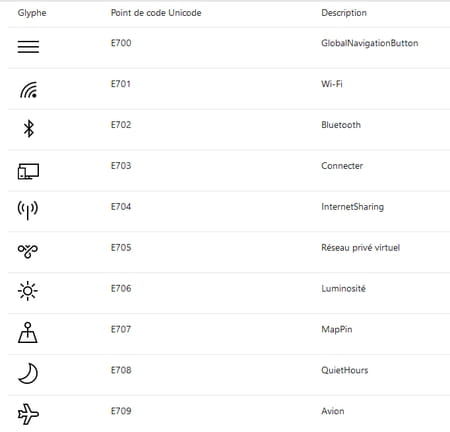The image size is (450, 432).
Task: Click the Glyphe column header
Action: point(32,13)
